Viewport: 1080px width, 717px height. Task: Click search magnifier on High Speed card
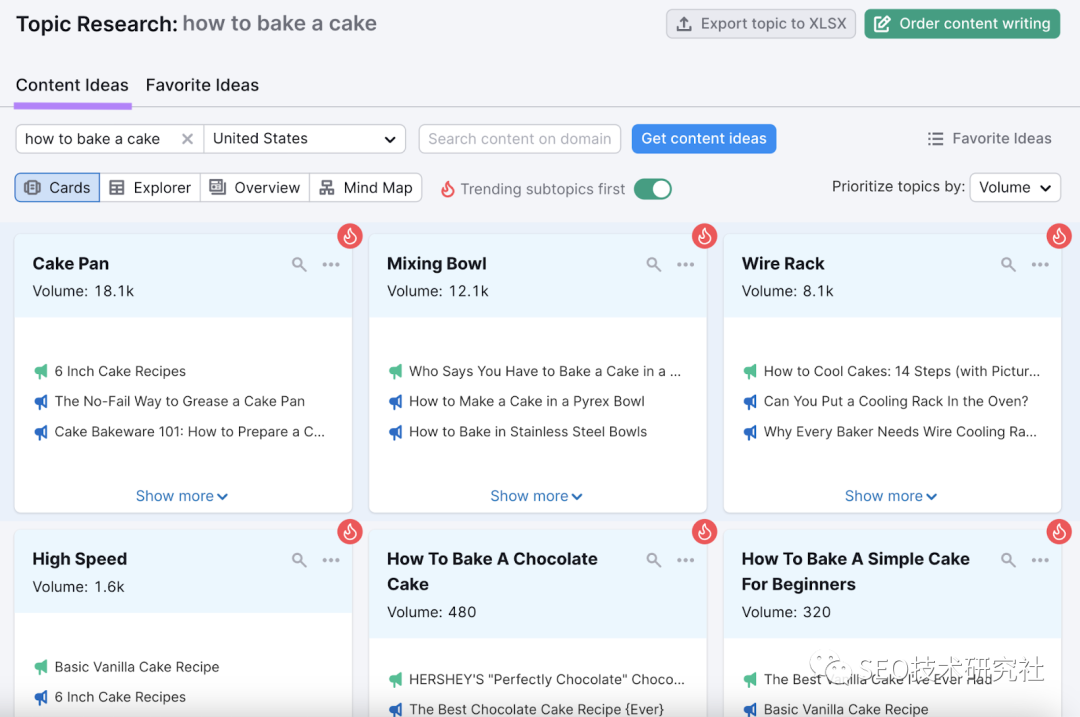point(299,561)
